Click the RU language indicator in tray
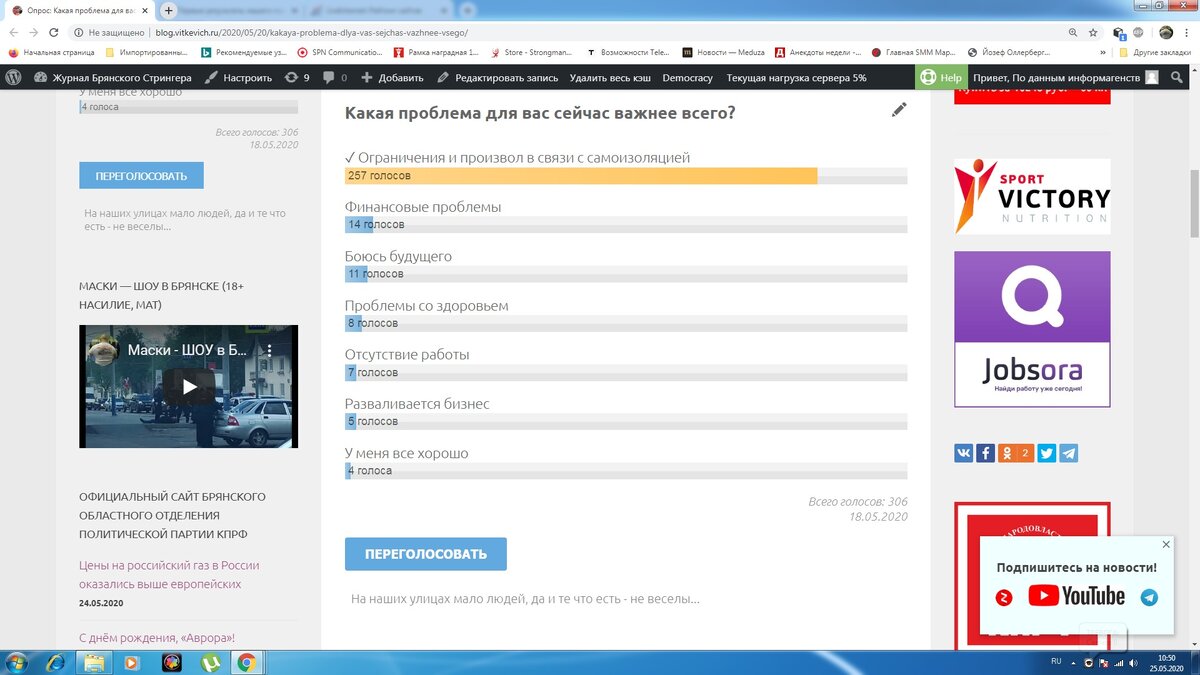This screenshot has height=675, width=1200. 1057,662
